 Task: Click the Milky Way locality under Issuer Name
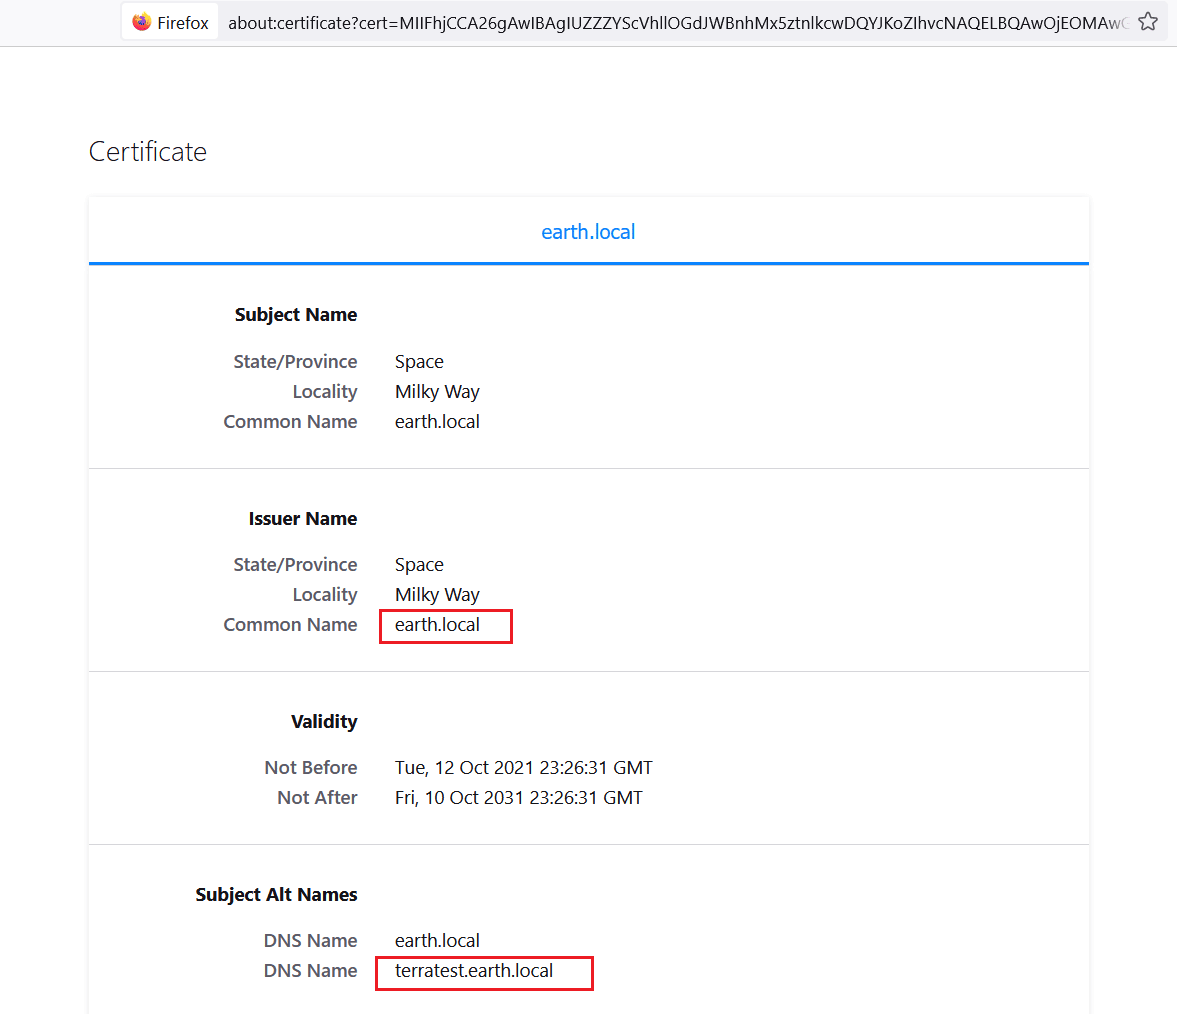click(437, 595)
